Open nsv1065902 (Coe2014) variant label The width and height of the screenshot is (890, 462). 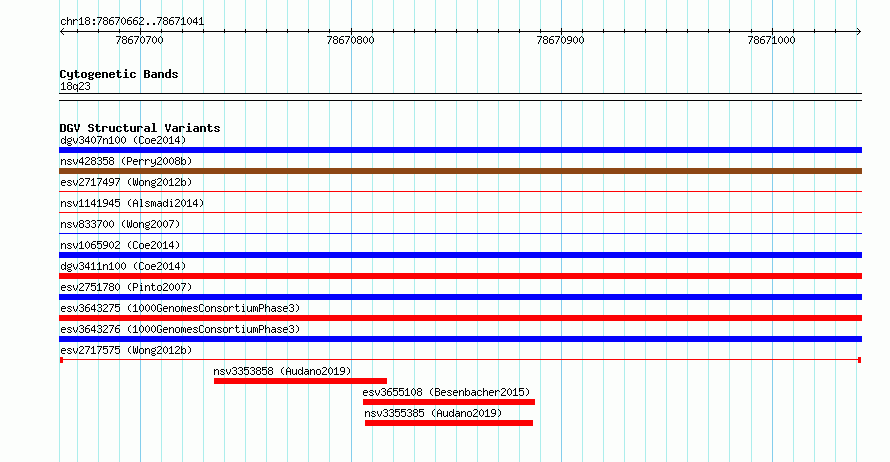120,245
